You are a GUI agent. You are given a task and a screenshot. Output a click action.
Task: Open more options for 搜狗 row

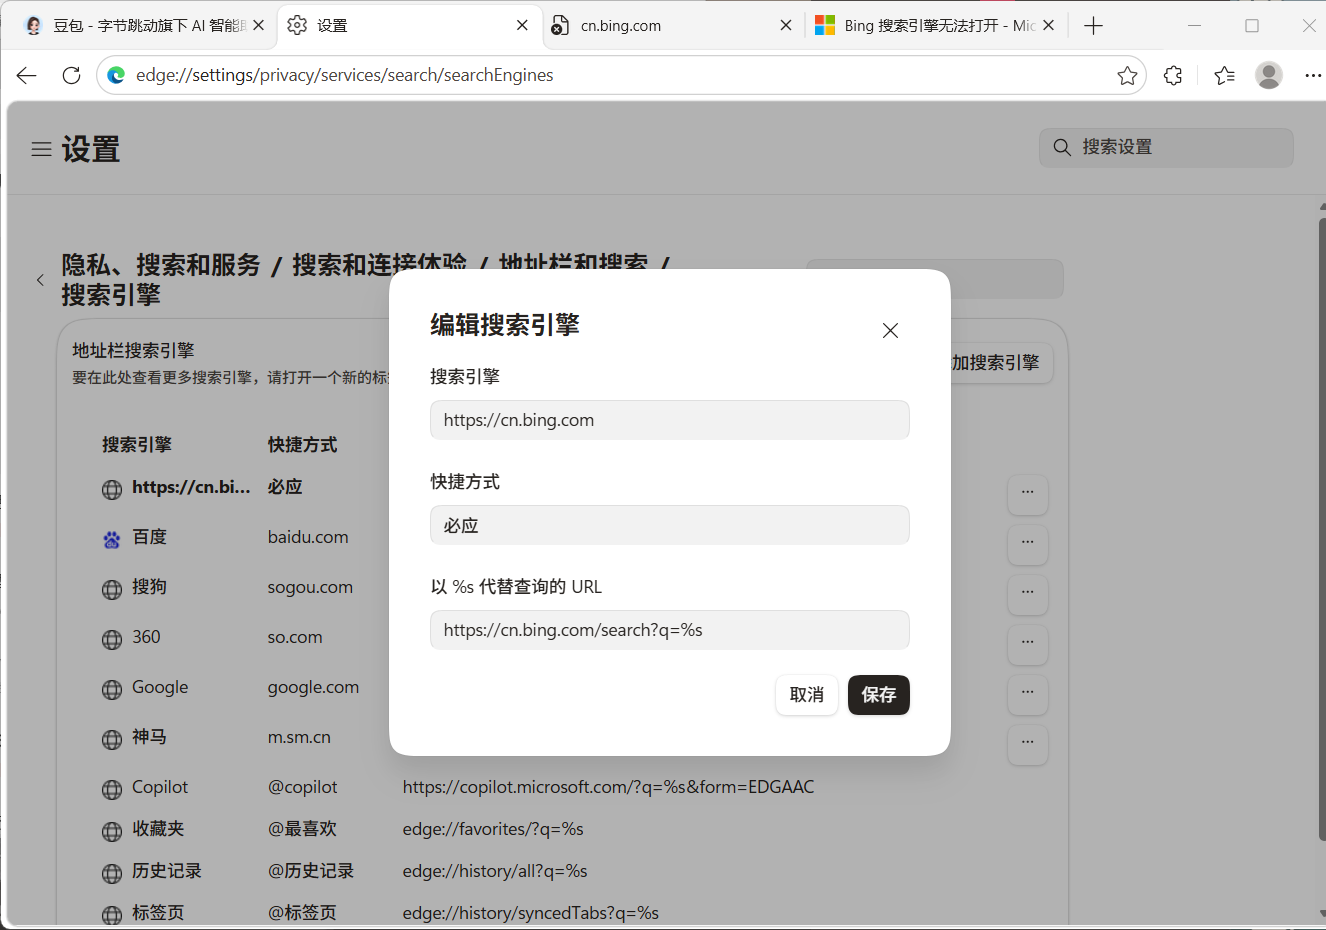tap(1027, 593)
